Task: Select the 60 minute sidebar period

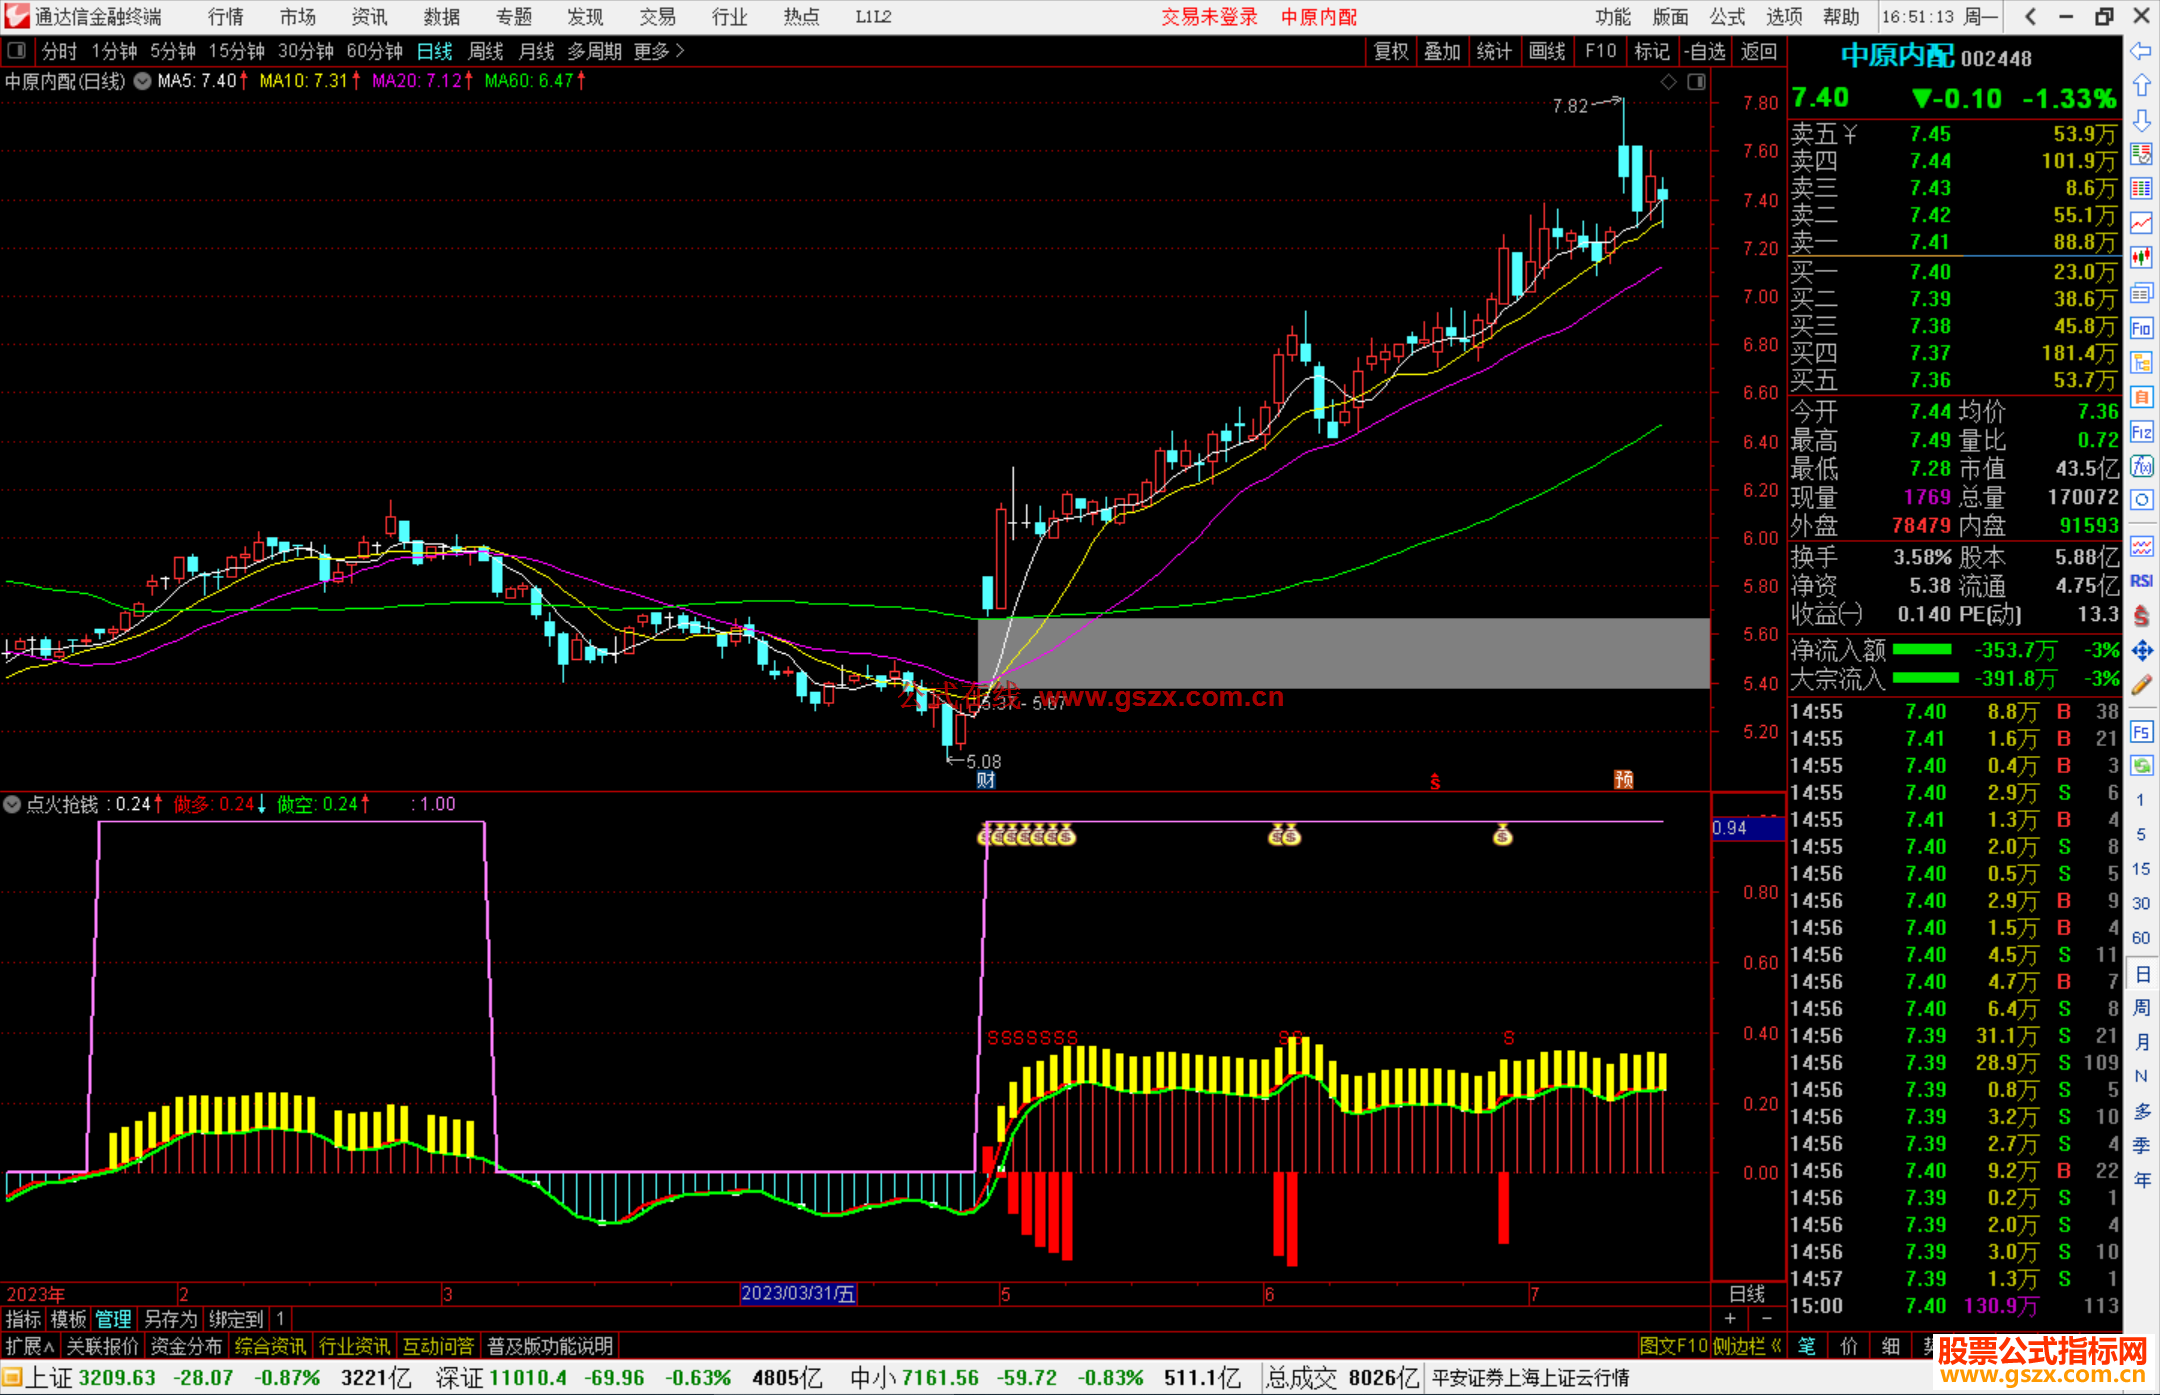Action: (2141, 938)
